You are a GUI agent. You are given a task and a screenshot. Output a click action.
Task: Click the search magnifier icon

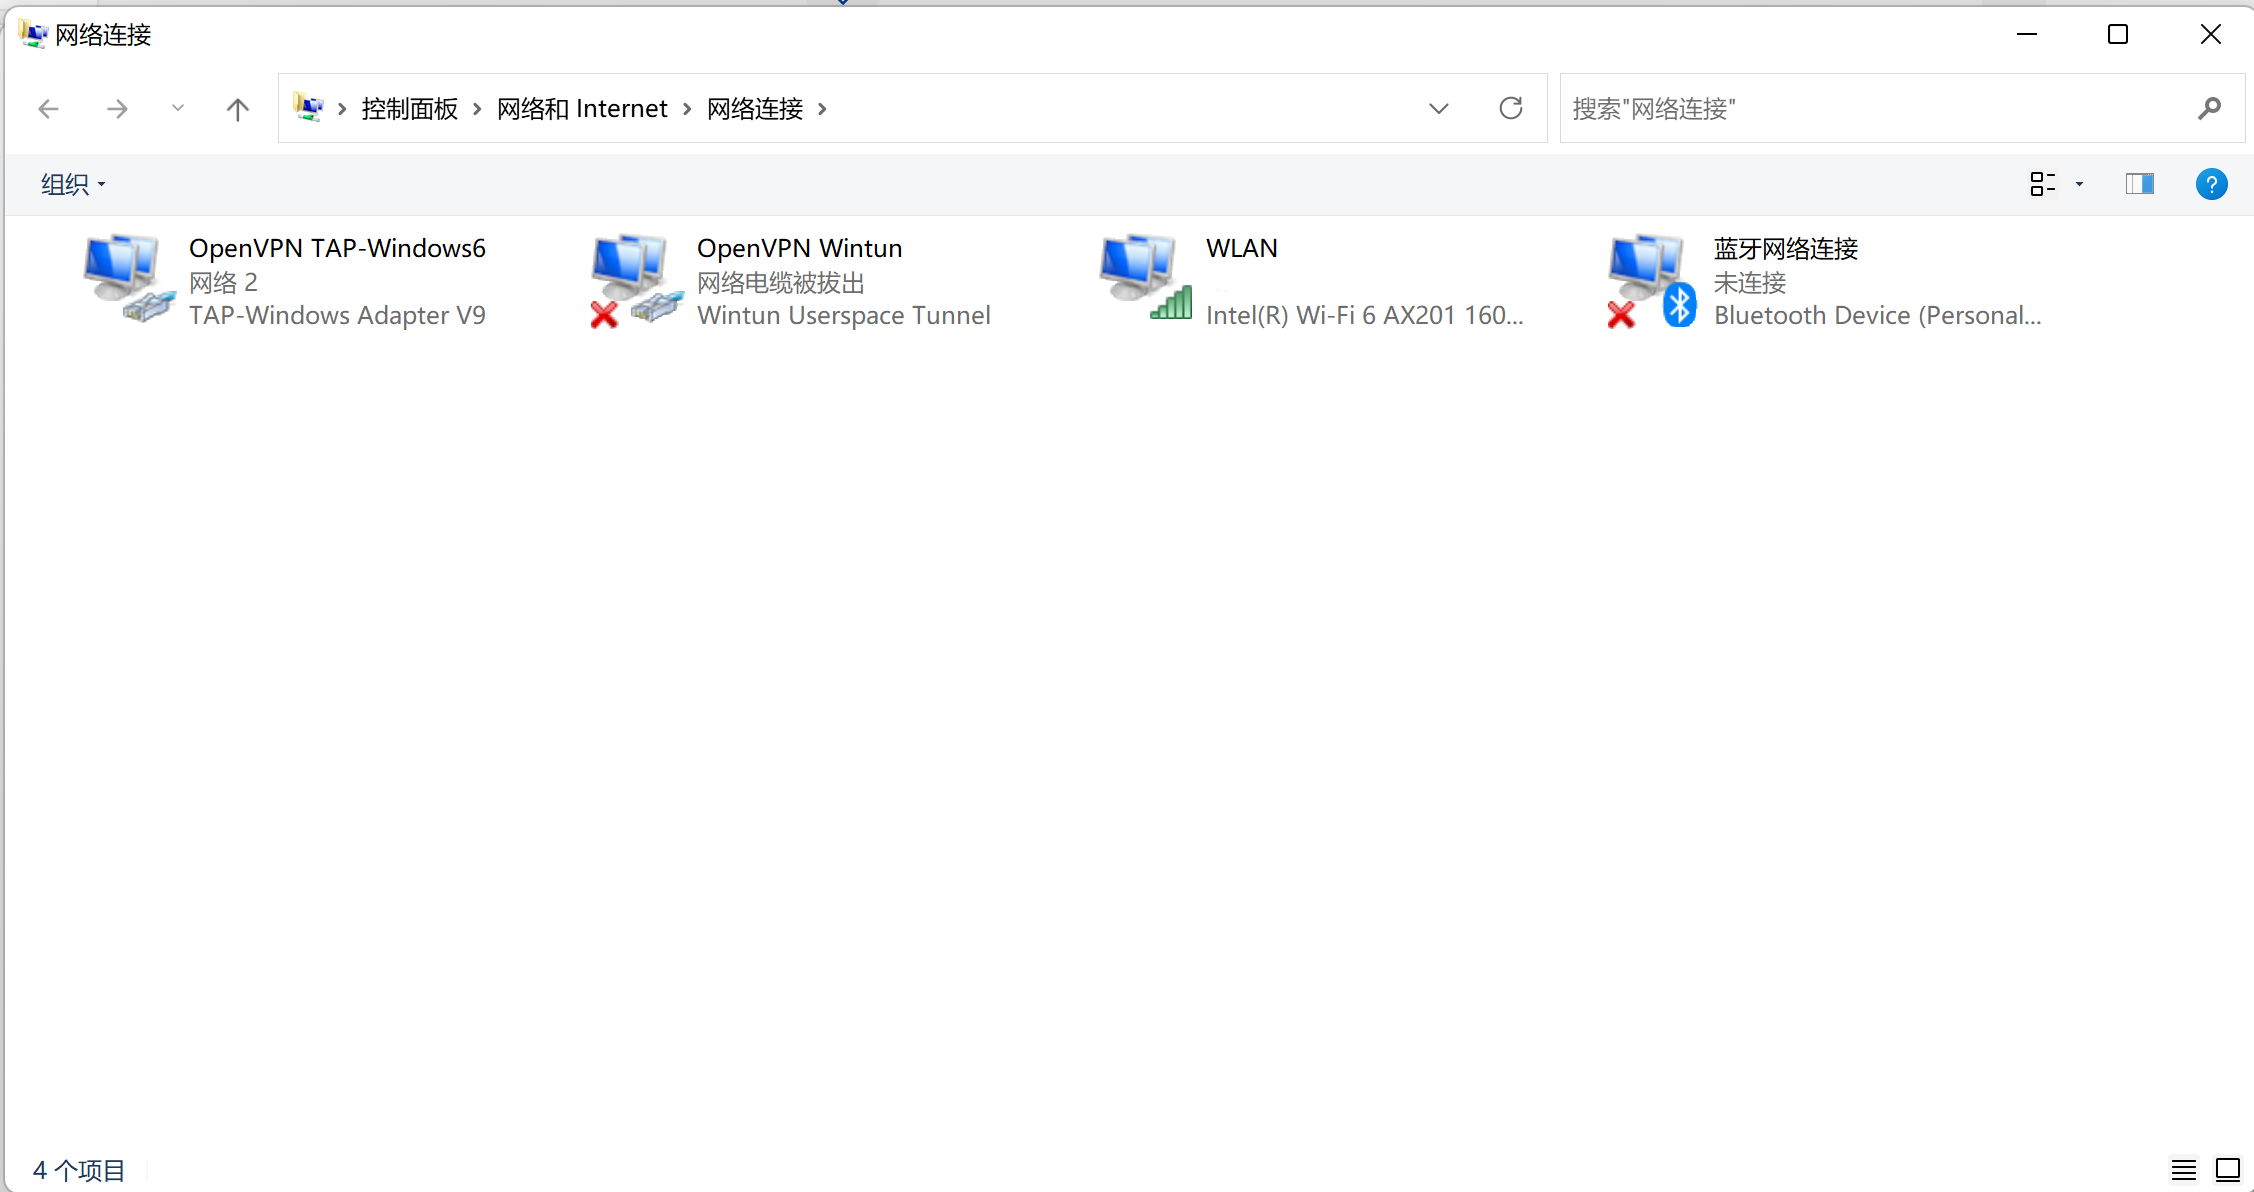tap(2210, 108)
